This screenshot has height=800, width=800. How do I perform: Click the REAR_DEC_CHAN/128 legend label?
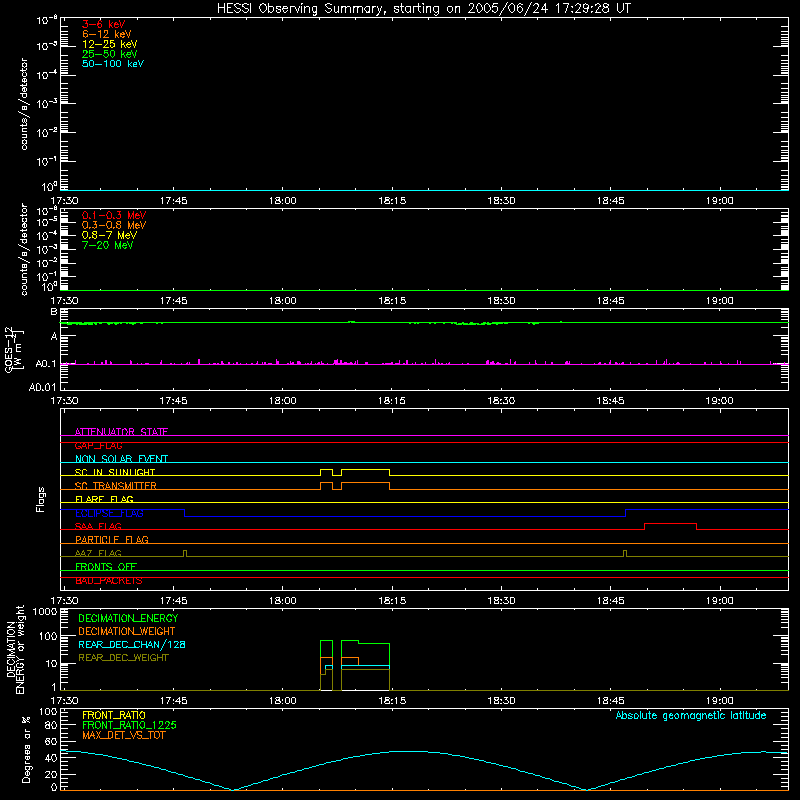(x=132, y=644)
